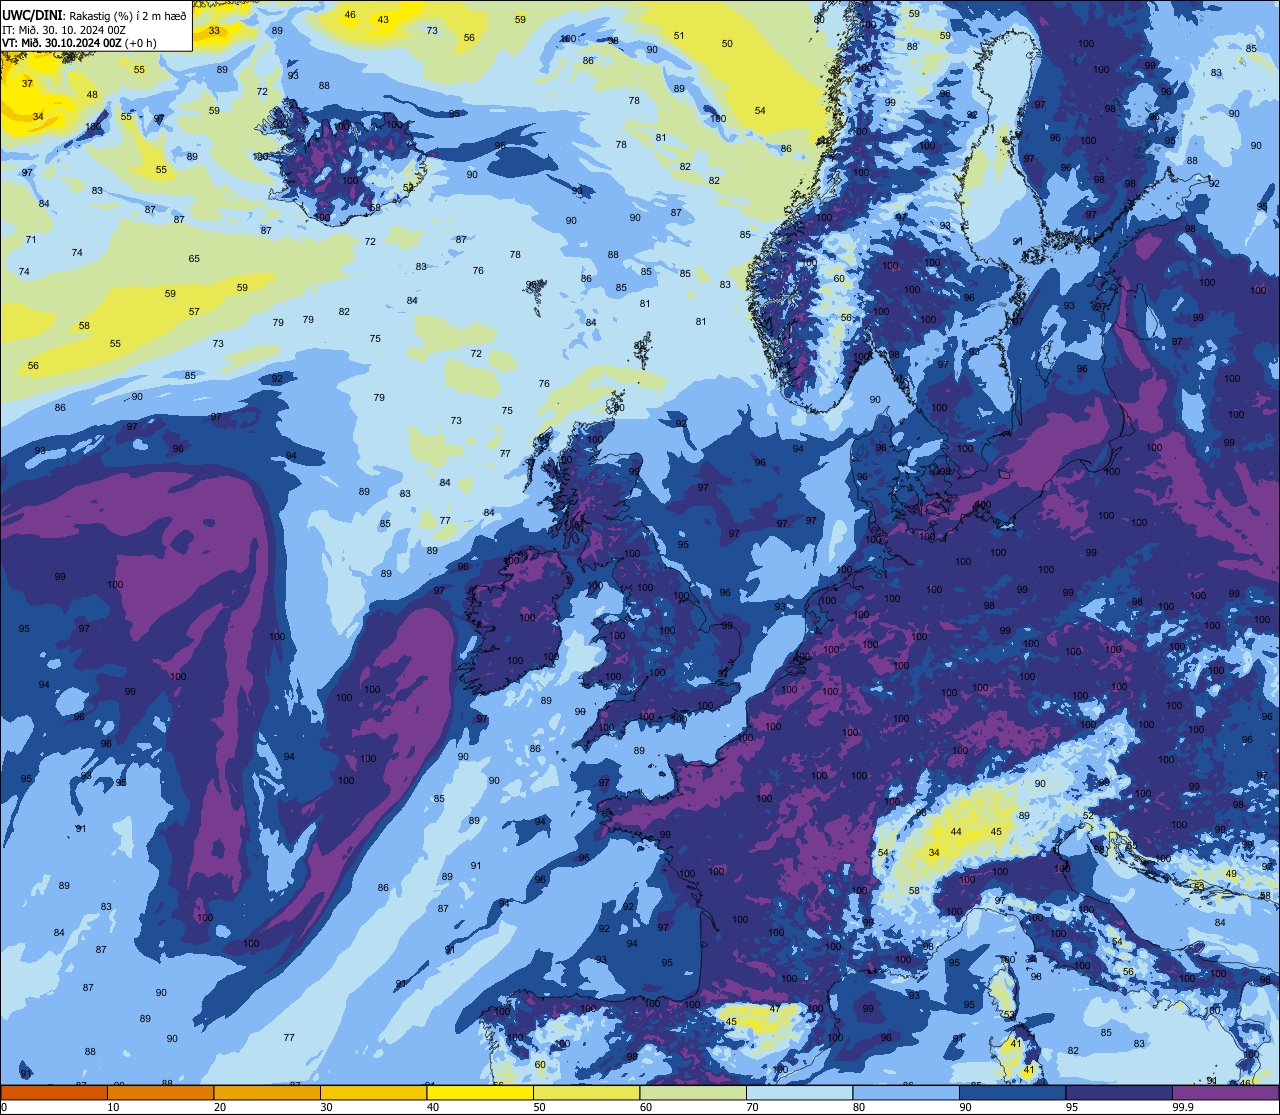Click the 70–80 % pale blue legend swatch

point(799,1092)
